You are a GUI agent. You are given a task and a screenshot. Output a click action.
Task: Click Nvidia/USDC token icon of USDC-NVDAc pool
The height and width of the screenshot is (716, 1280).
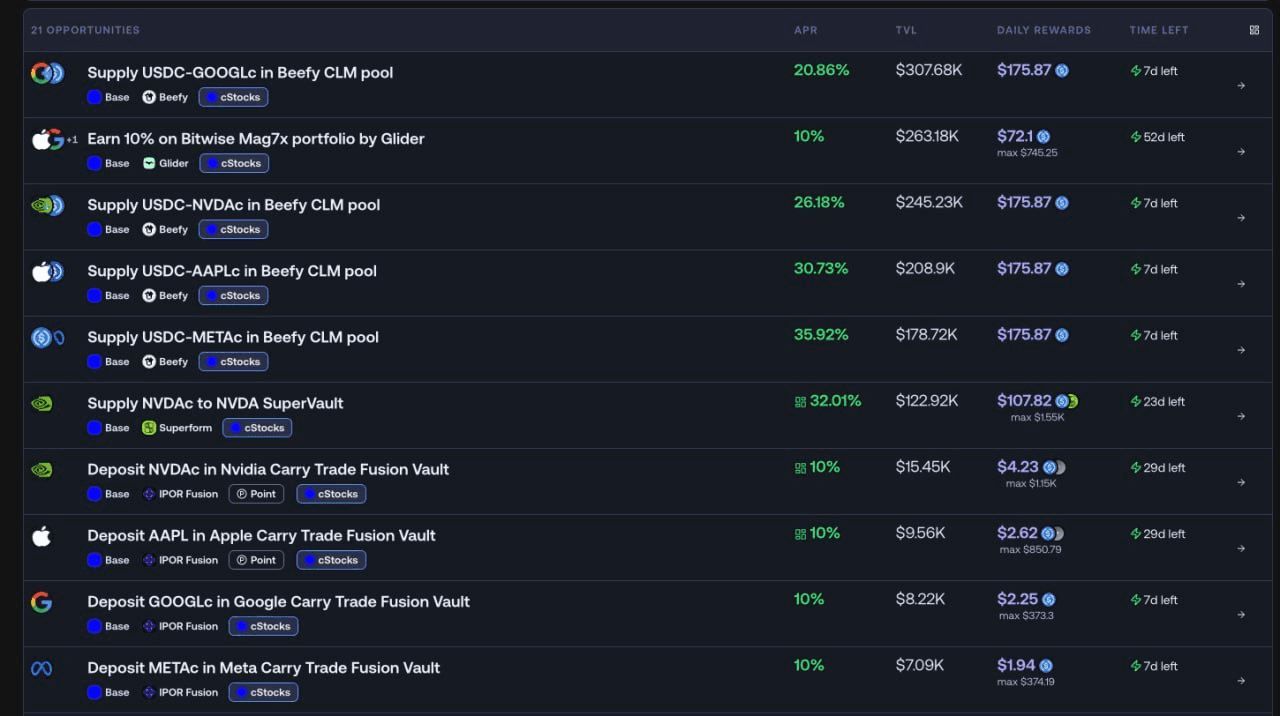(x=47, y=205)
